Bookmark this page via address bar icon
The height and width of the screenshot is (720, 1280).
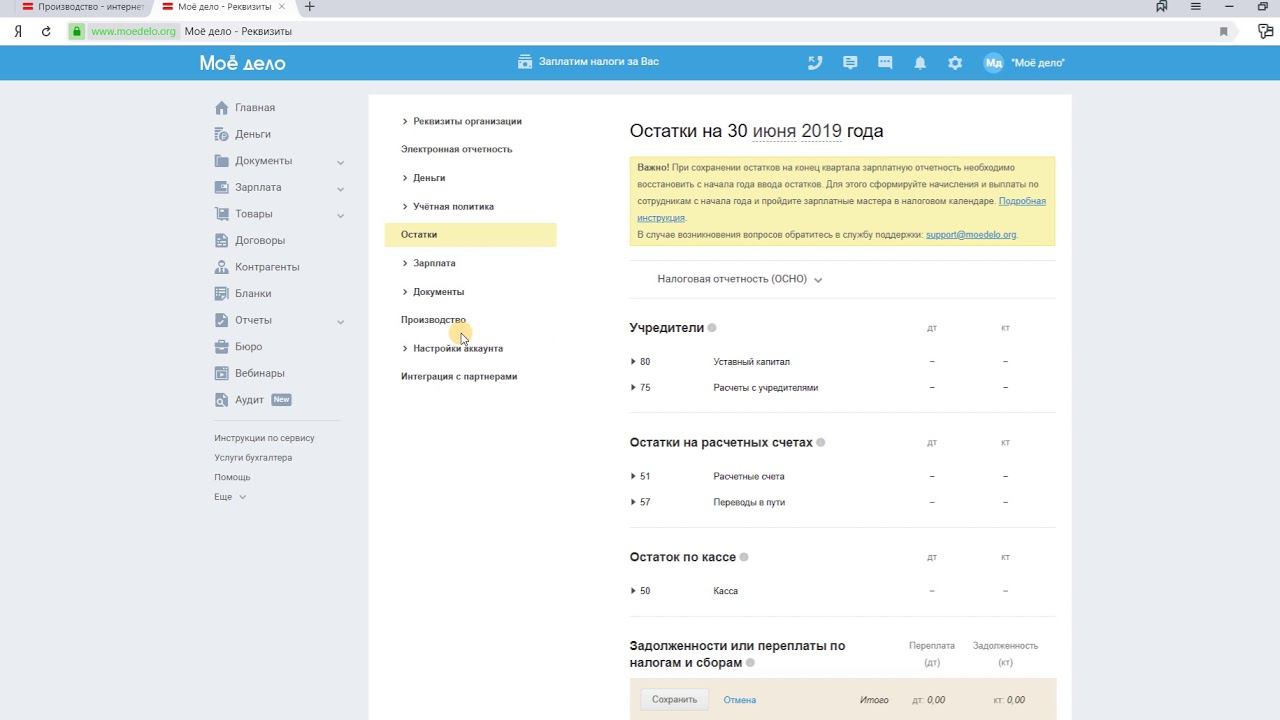click(x=1223, y=31)
